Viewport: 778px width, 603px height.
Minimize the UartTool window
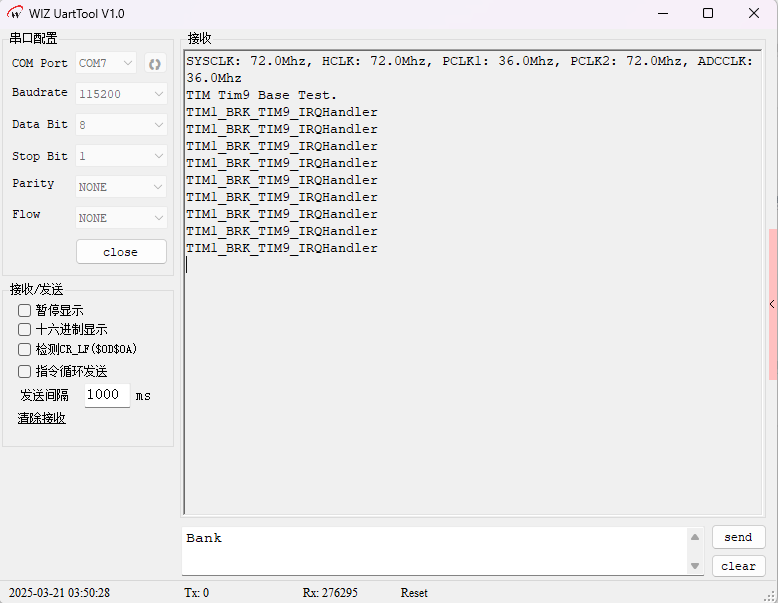[662, 14]
